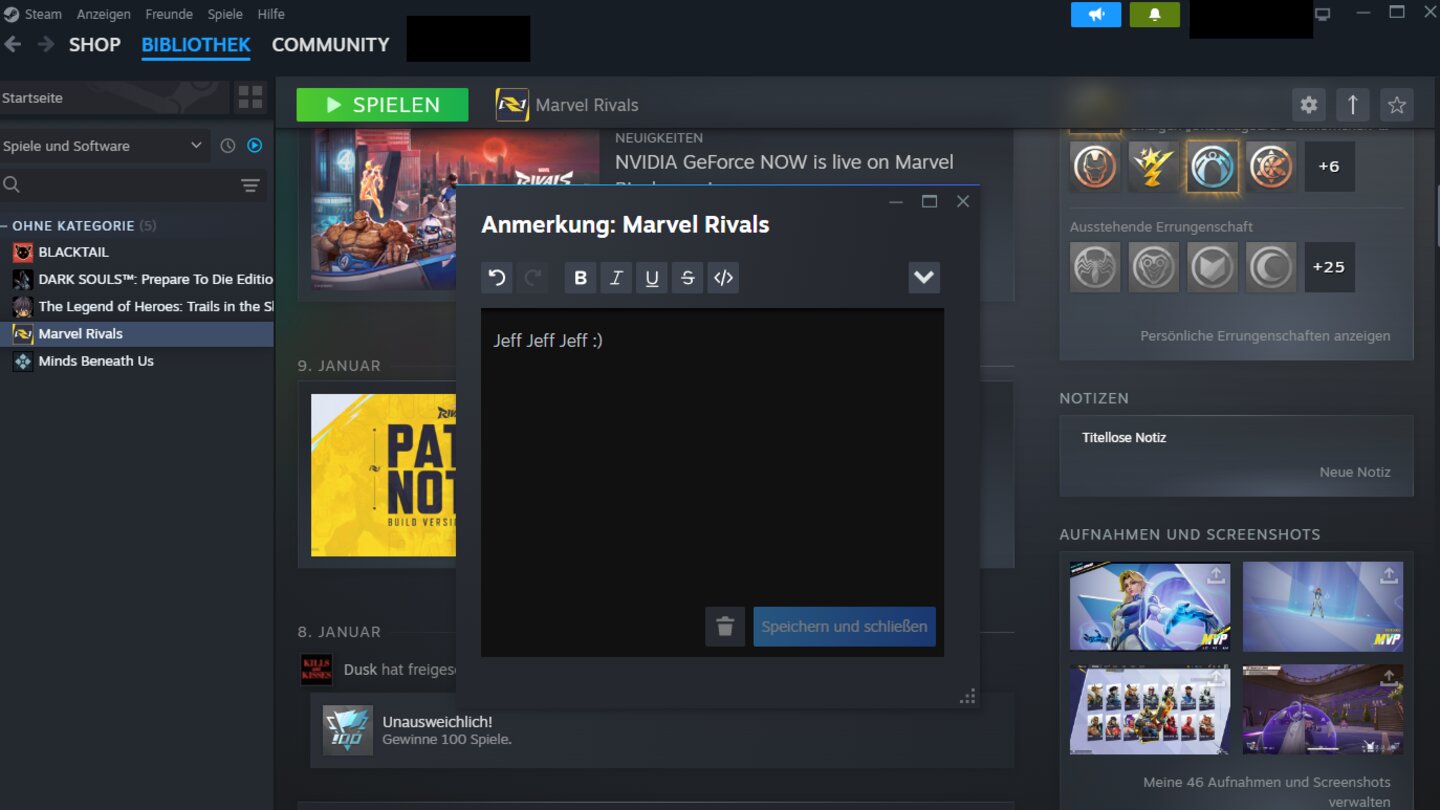The height and width of the screenshot is (810, 1440).
Task: Expand the formatting options chevron in the note dialog
Action: point(923,277)
